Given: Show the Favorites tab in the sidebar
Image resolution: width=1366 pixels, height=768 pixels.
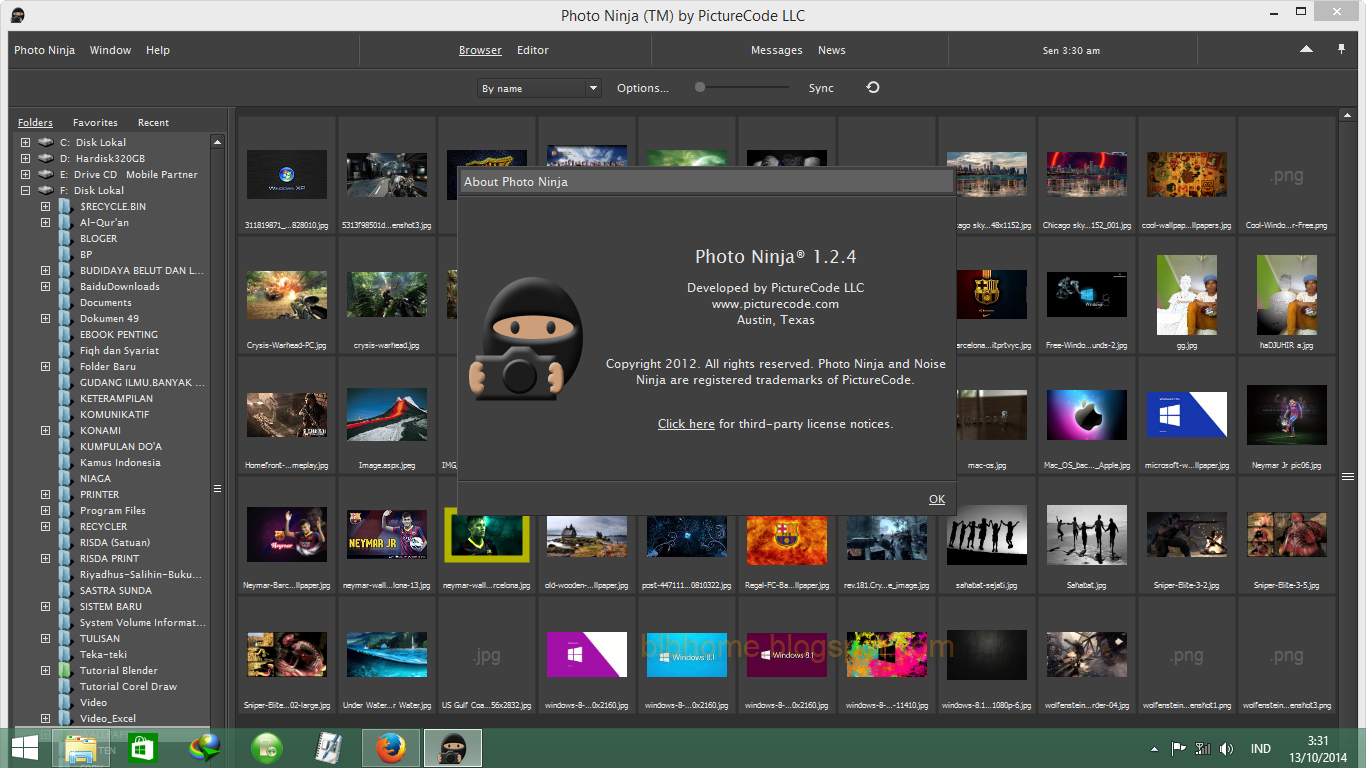Looking at the screenshot, I should (x=95, y=123).
